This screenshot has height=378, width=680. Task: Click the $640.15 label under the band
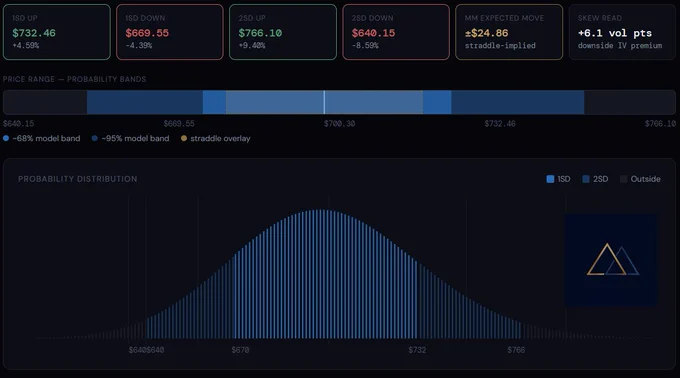point(19,124)
